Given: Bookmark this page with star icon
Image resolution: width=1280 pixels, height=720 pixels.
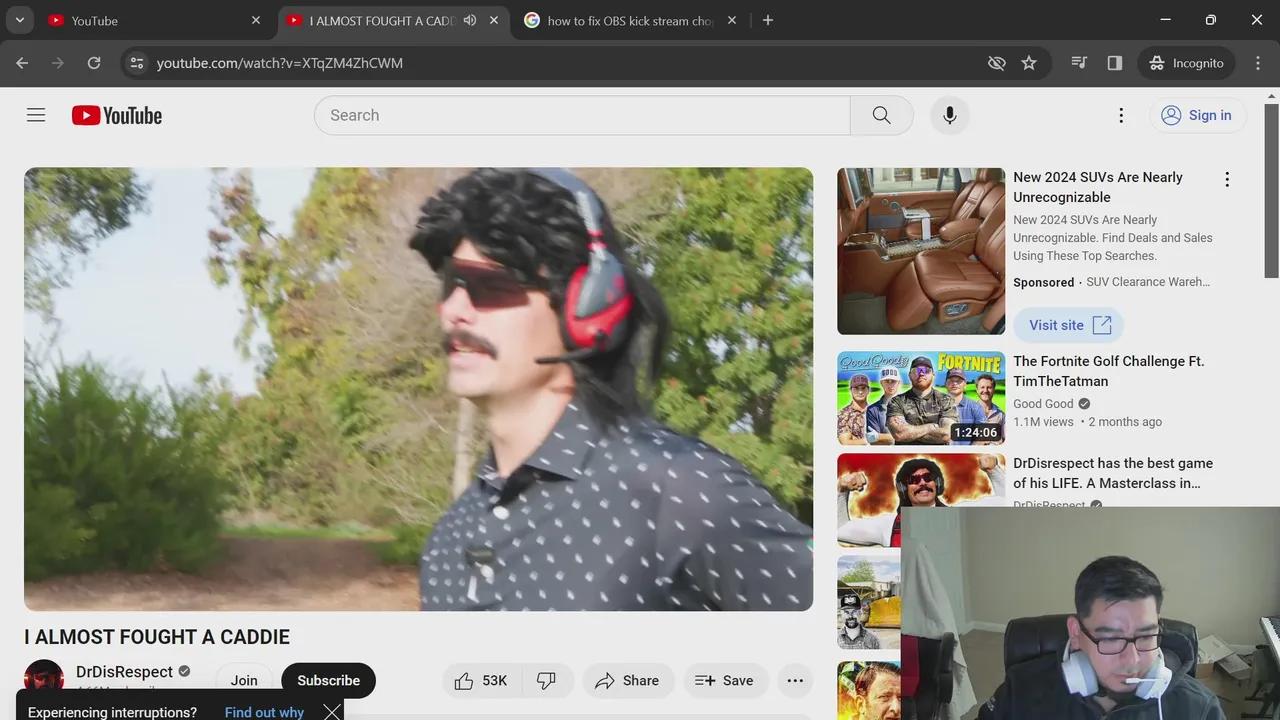Looking at the screenshot, I should (x=1029, y=63).
